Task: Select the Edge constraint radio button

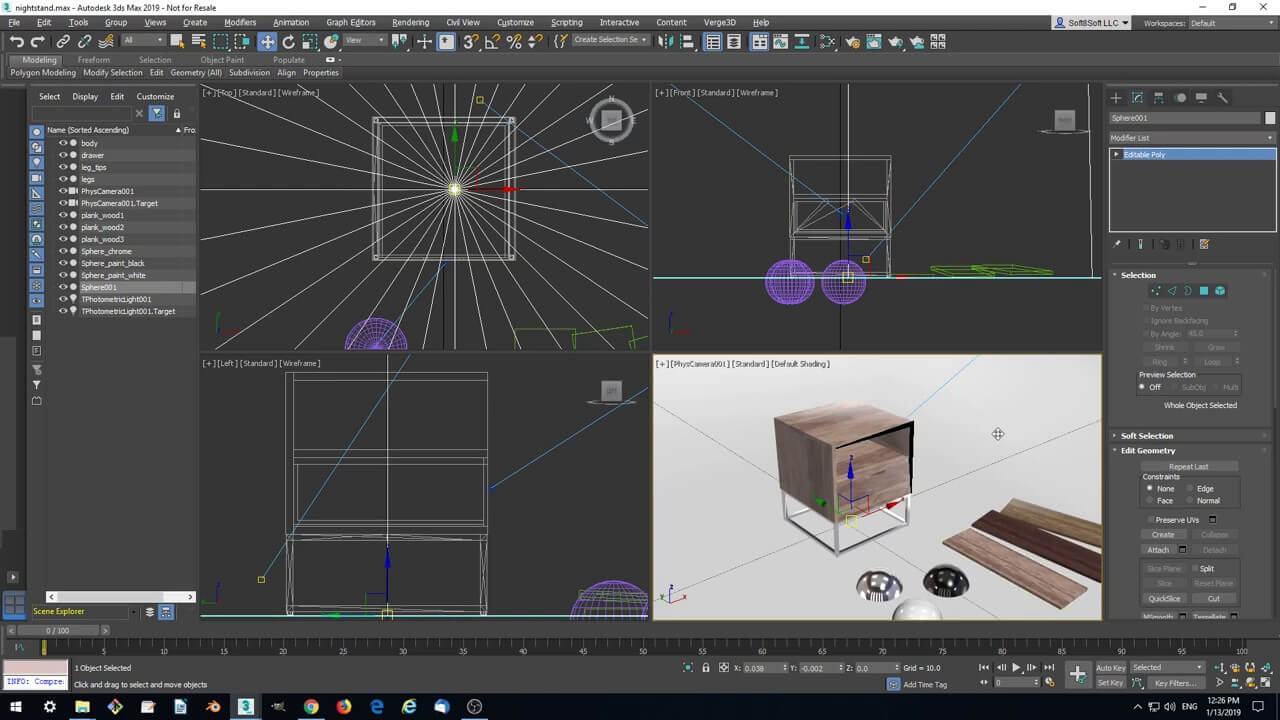Action: tap(1190, 488)
